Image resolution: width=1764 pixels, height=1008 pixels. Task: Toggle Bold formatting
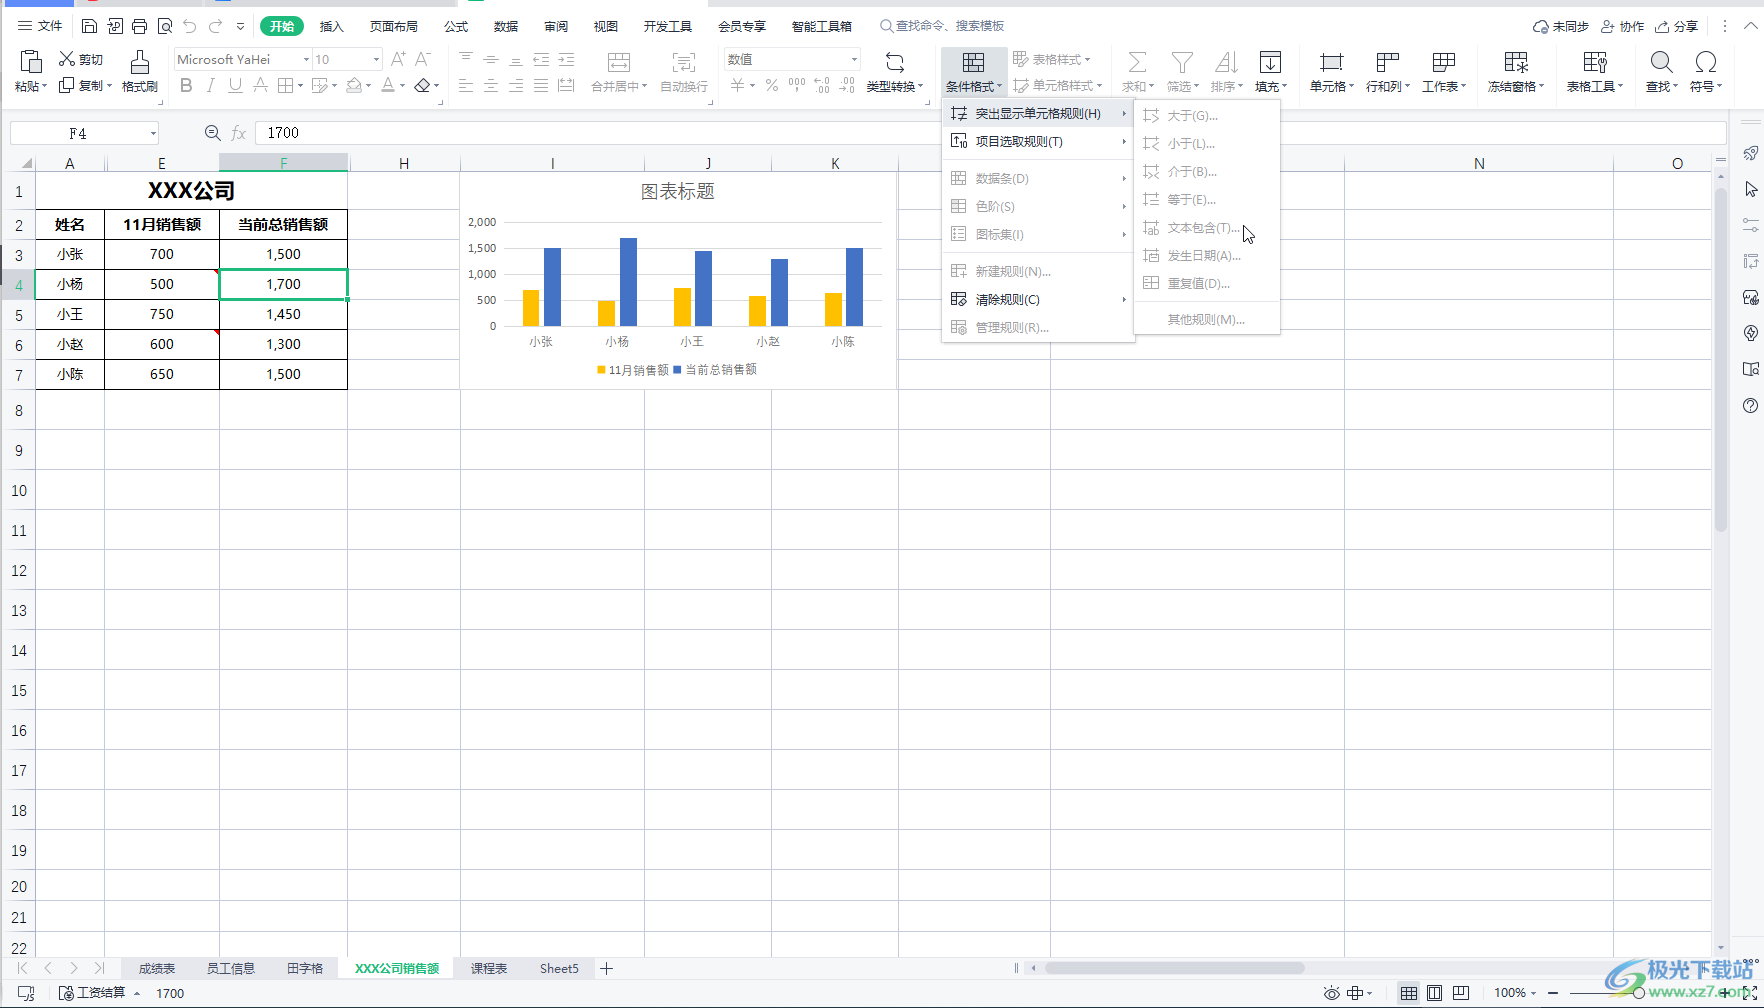[186, 86]
